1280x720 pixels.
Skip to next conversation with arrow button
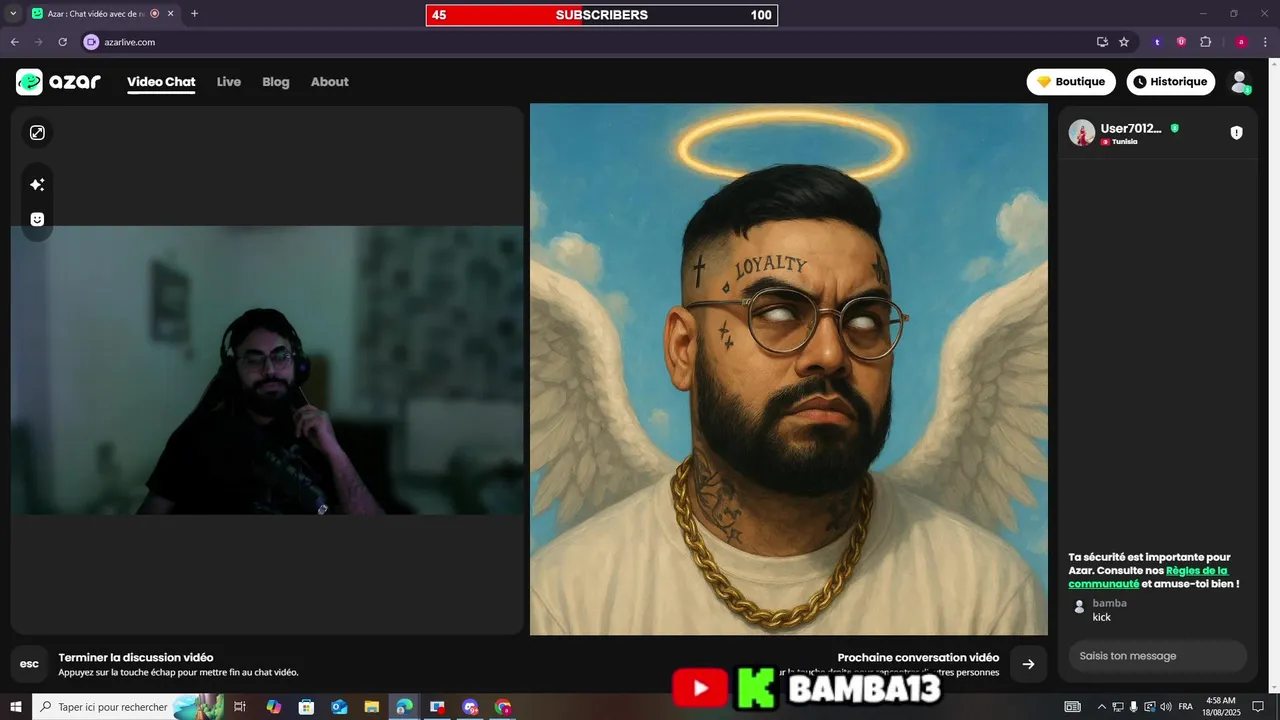[x=1028, y=664]
